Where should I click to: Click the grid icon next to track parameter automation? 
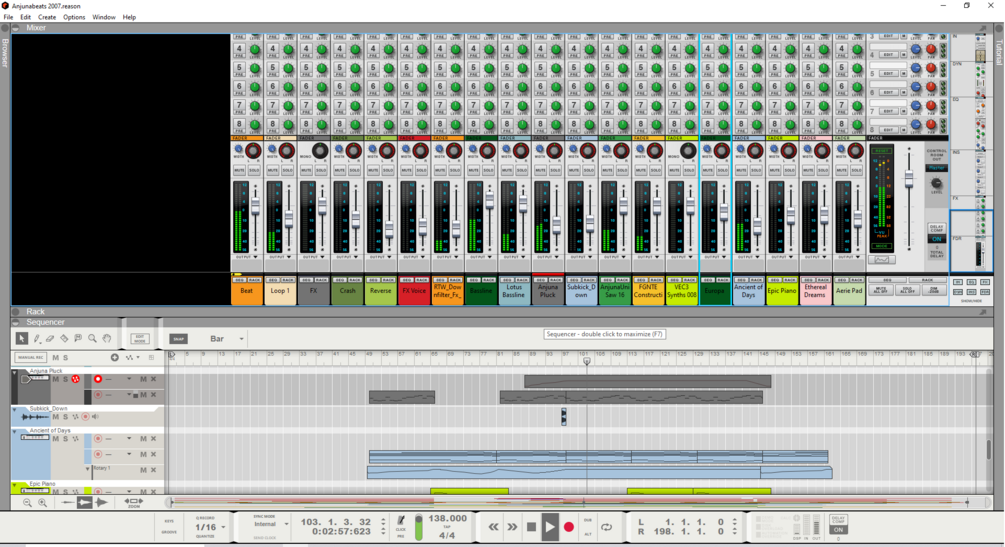(x=151, y=357)
